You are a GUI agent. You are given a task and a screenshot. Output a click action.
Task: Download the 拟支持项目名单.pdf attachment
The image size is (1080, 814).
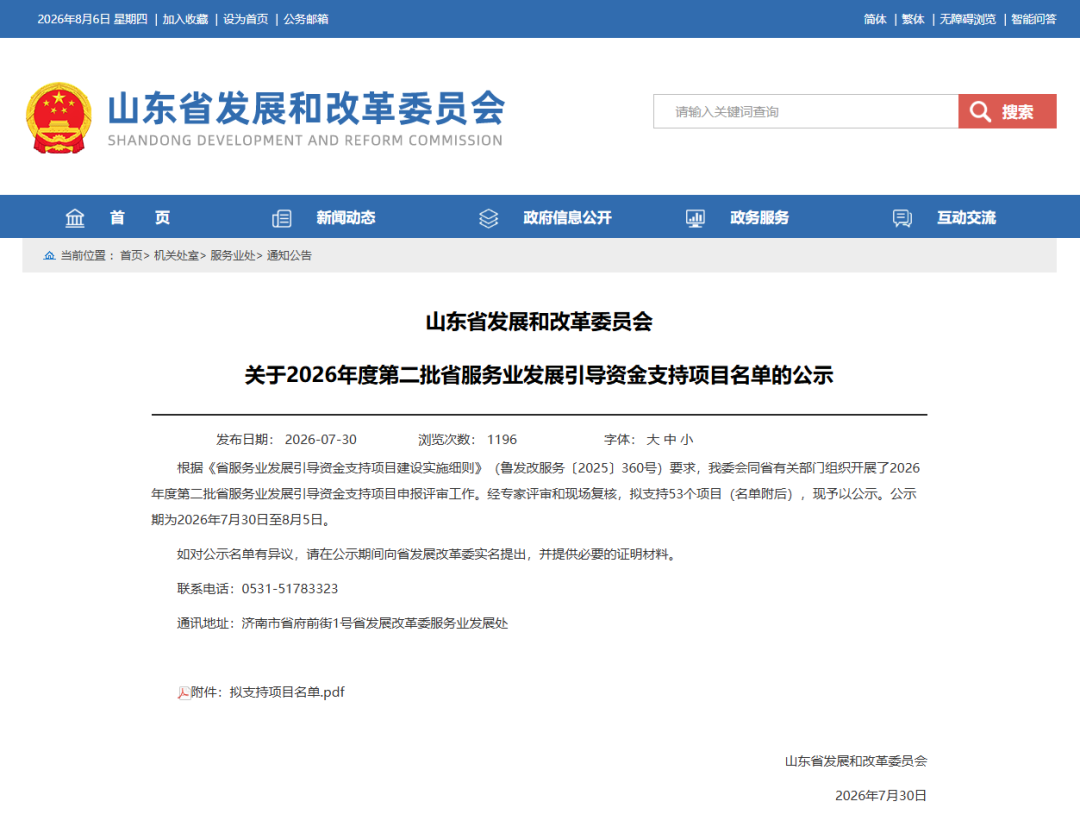[x=287, y=692]
